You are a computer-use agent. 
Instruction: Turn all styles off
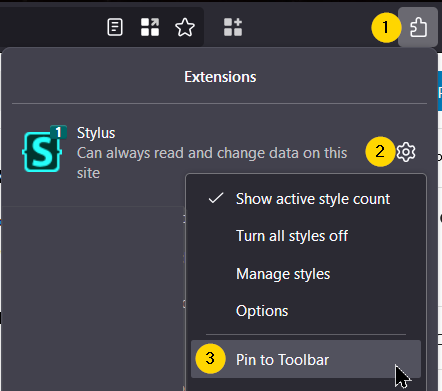[306, 236]
